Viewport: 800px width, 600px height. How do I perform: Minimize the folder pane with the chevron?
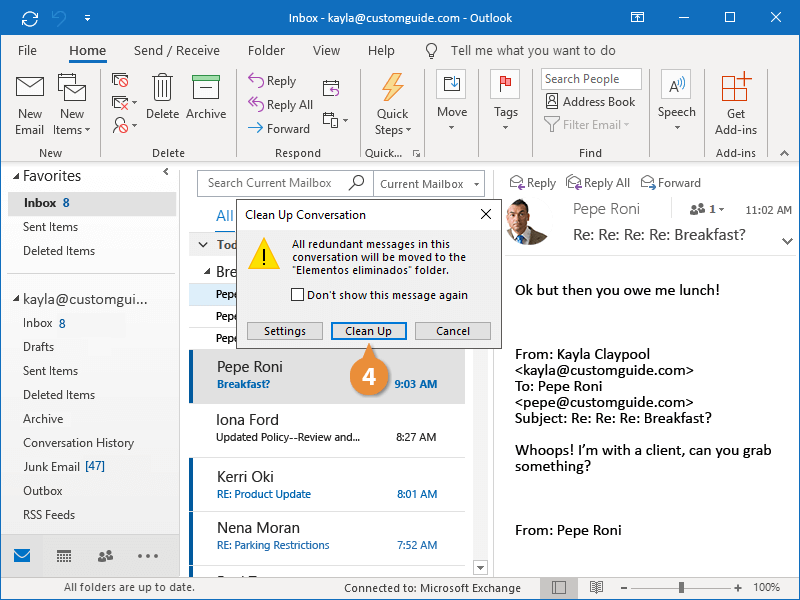[166, 172]
